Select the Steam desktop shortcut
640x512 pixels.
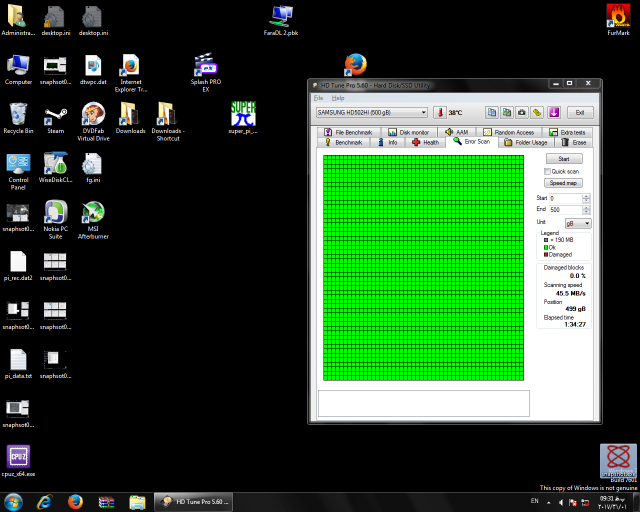coord(56,118)
